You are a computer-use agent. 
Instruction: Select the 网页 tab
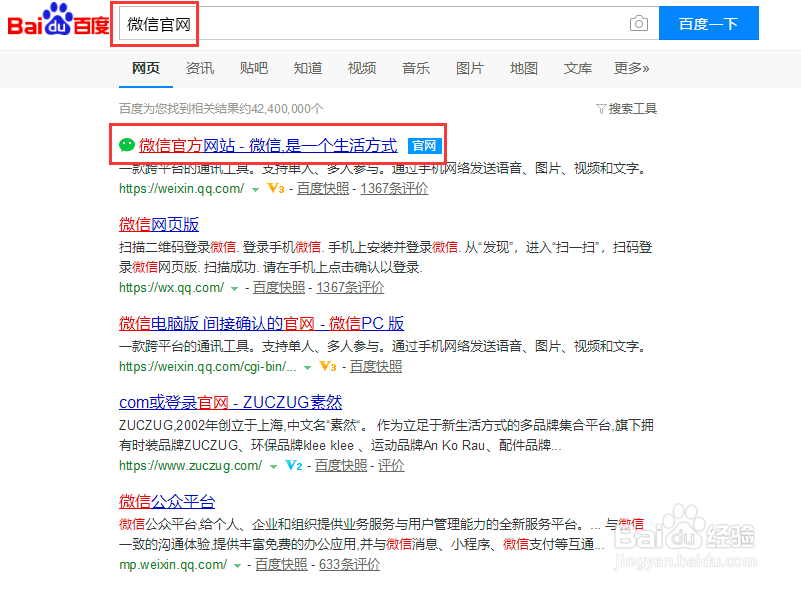[x=146, y=68]
